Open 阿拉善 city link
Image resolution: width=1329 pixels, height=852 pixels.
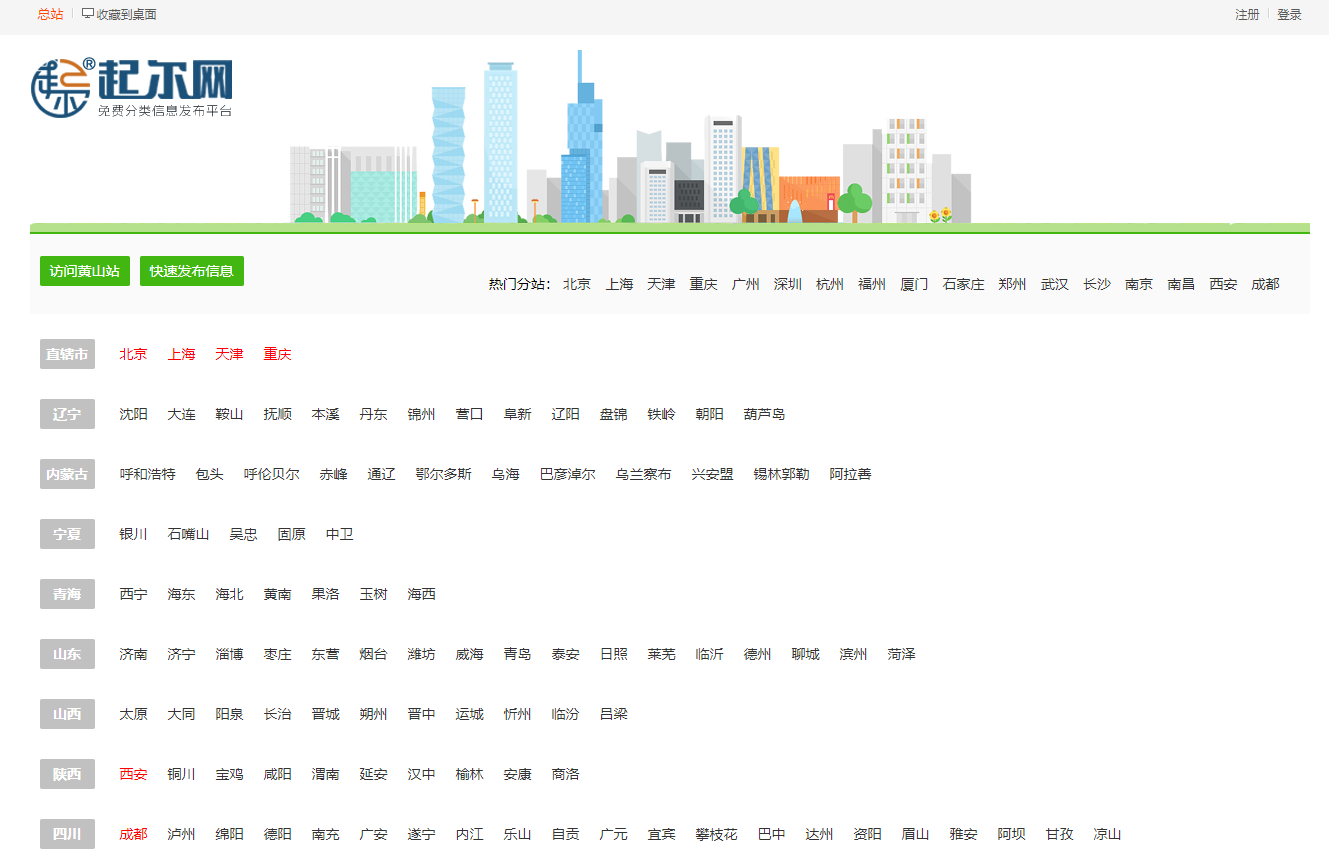pos(850,474)
